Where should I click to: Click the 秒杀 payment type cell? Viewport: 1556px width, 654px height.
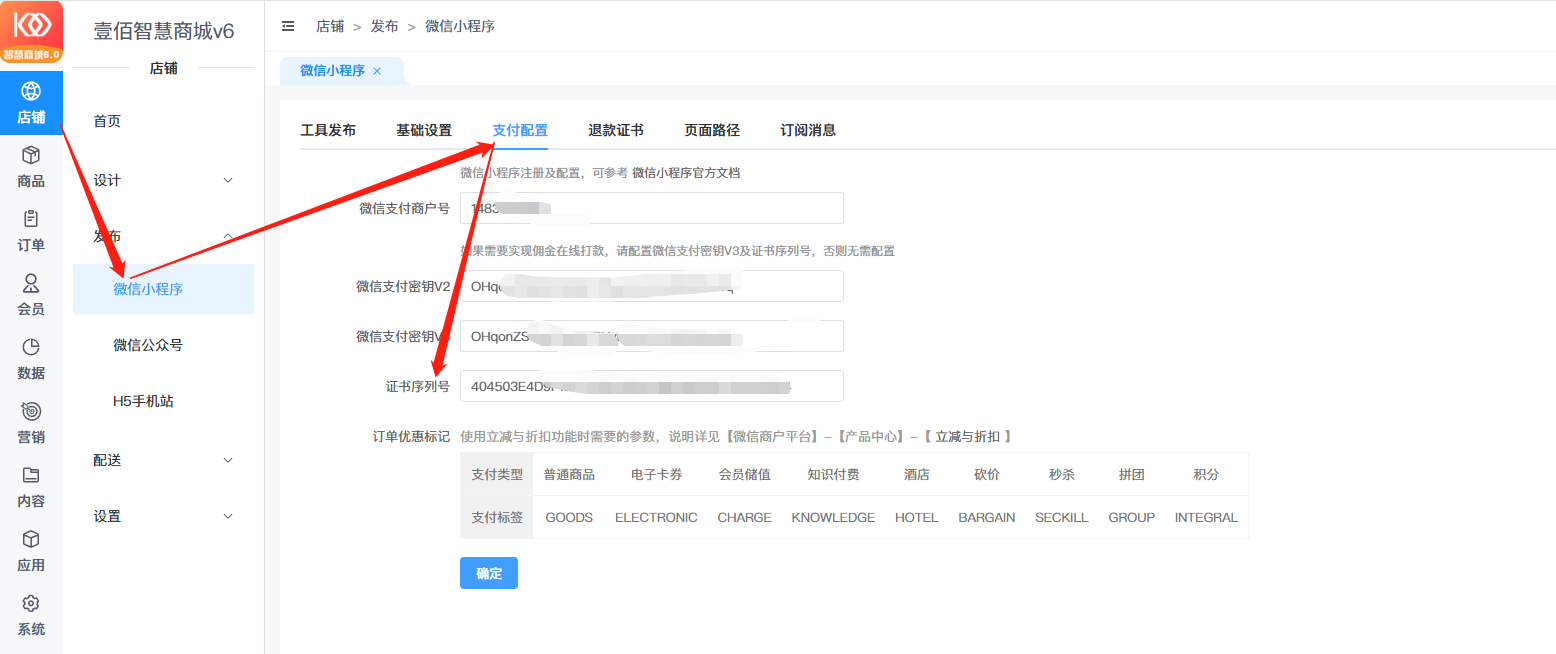(1062, 474)
